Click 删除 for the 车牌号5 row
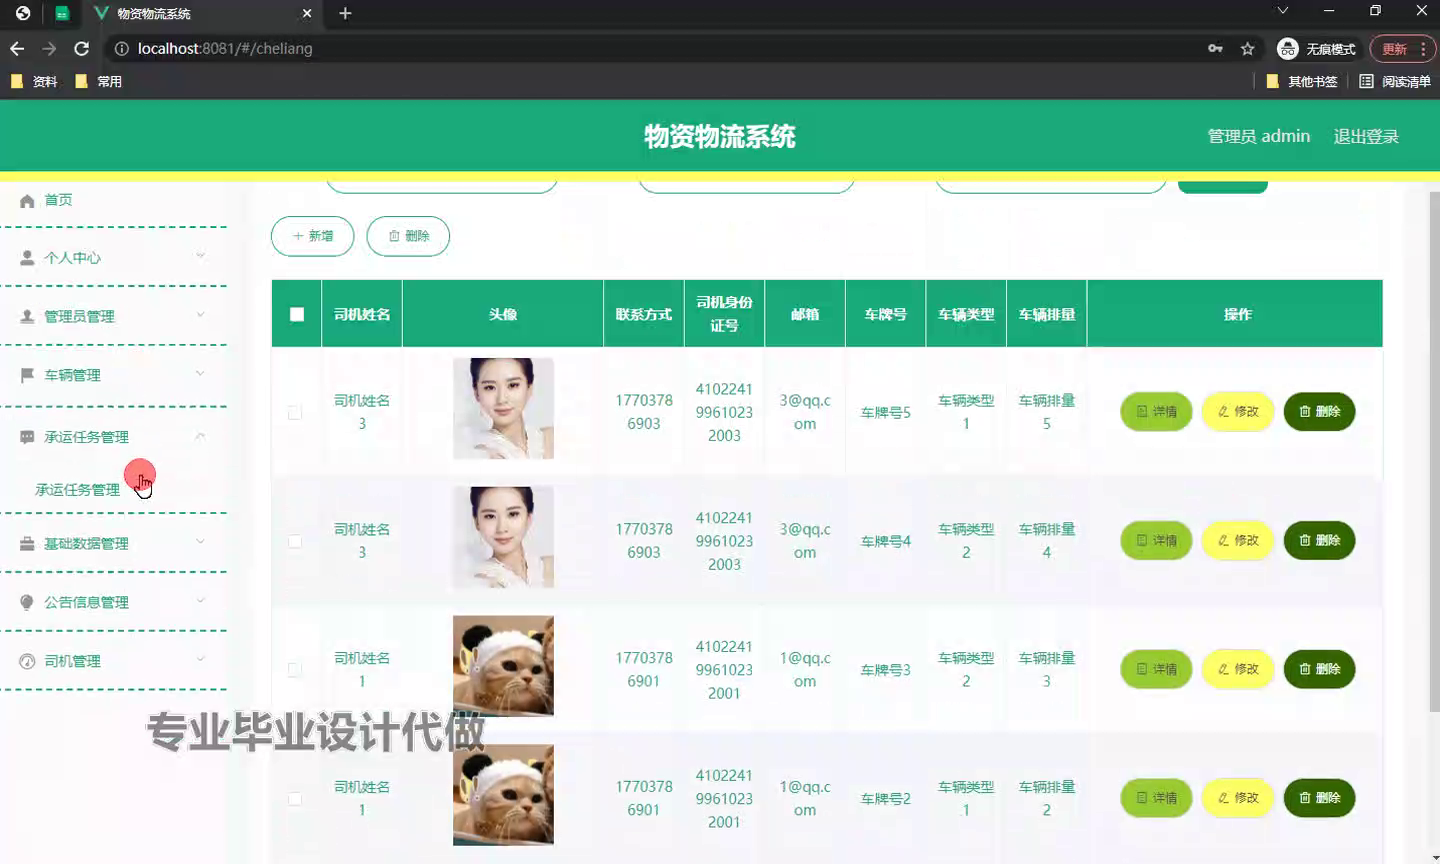Viewport: 1440px width, 864px height. [1319, 411]
